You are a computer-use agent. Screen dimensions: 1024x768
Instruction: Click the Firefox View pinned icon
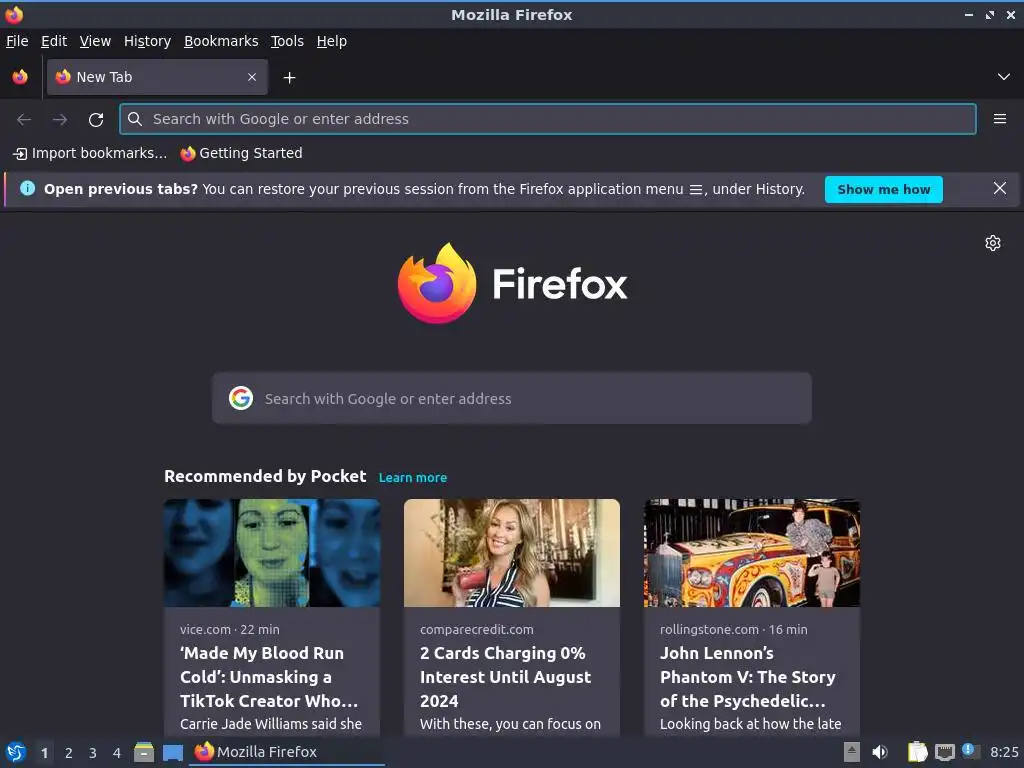pyautogui.click(x=20, y=77)
